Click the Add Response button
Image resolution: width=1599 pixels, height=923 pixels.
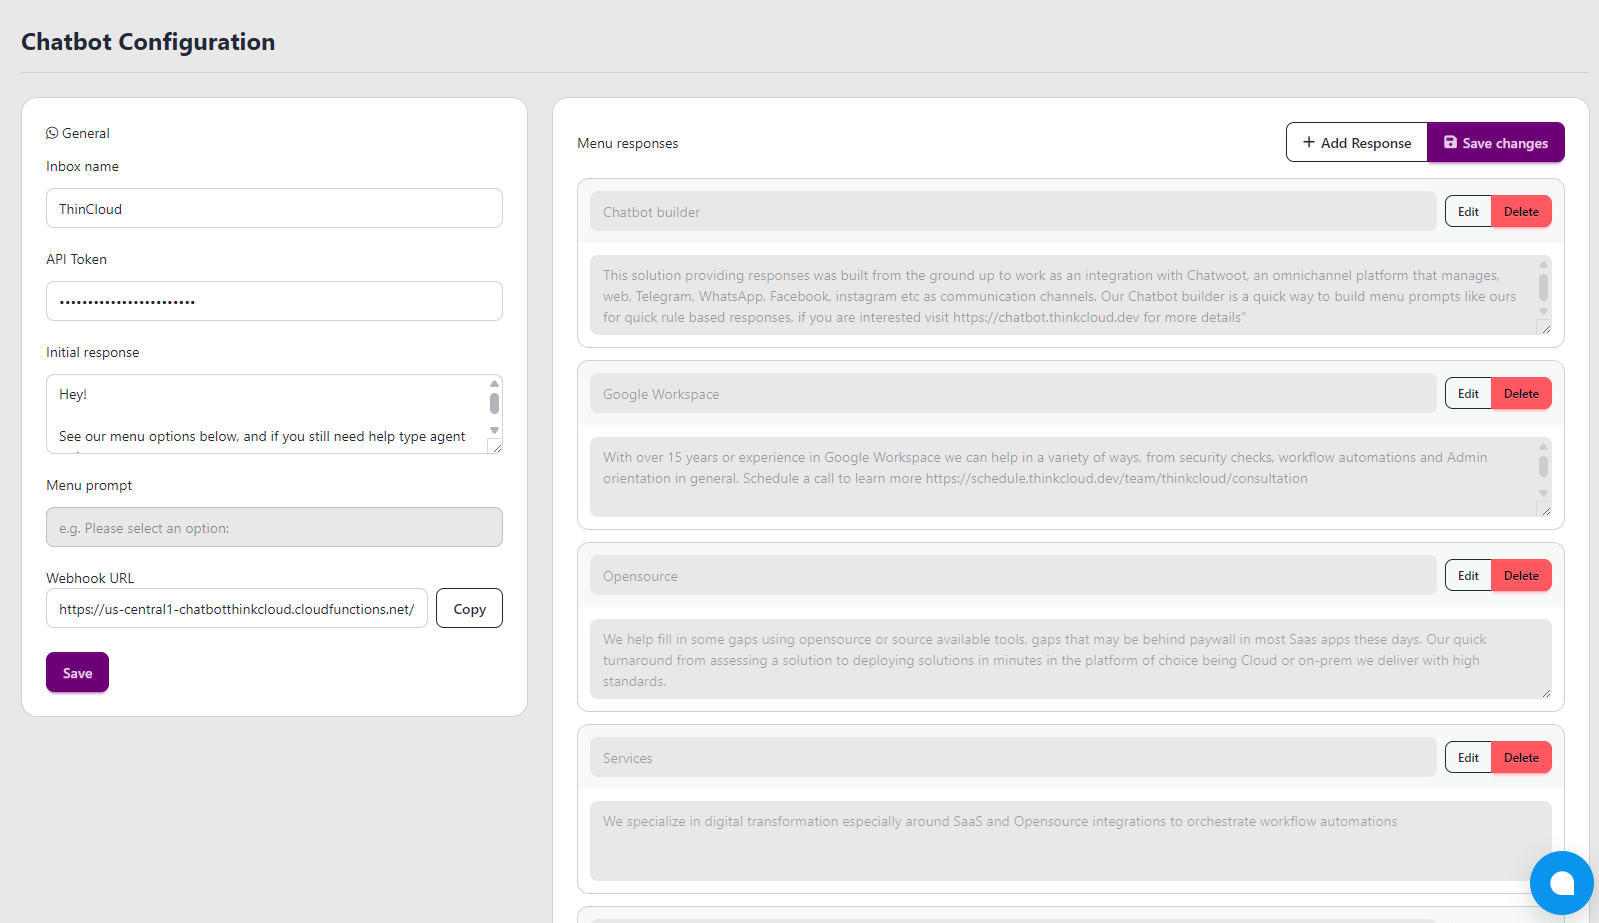click(x=1357, y=142)
